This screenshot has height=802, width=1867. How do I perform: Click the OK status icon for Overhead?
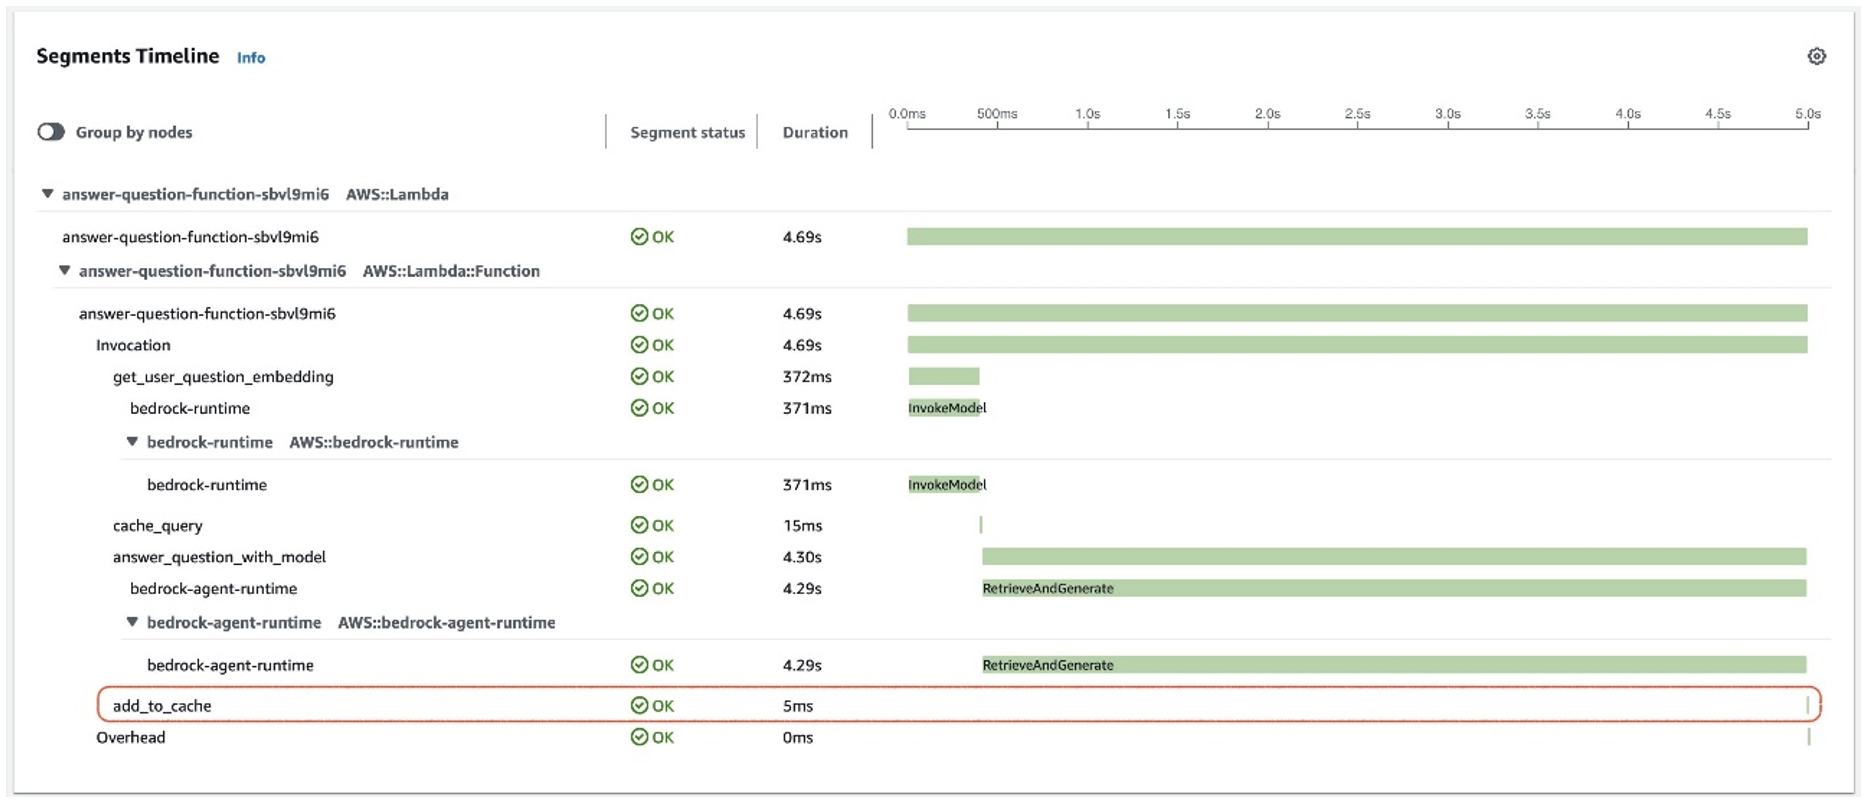pos(639,737)
